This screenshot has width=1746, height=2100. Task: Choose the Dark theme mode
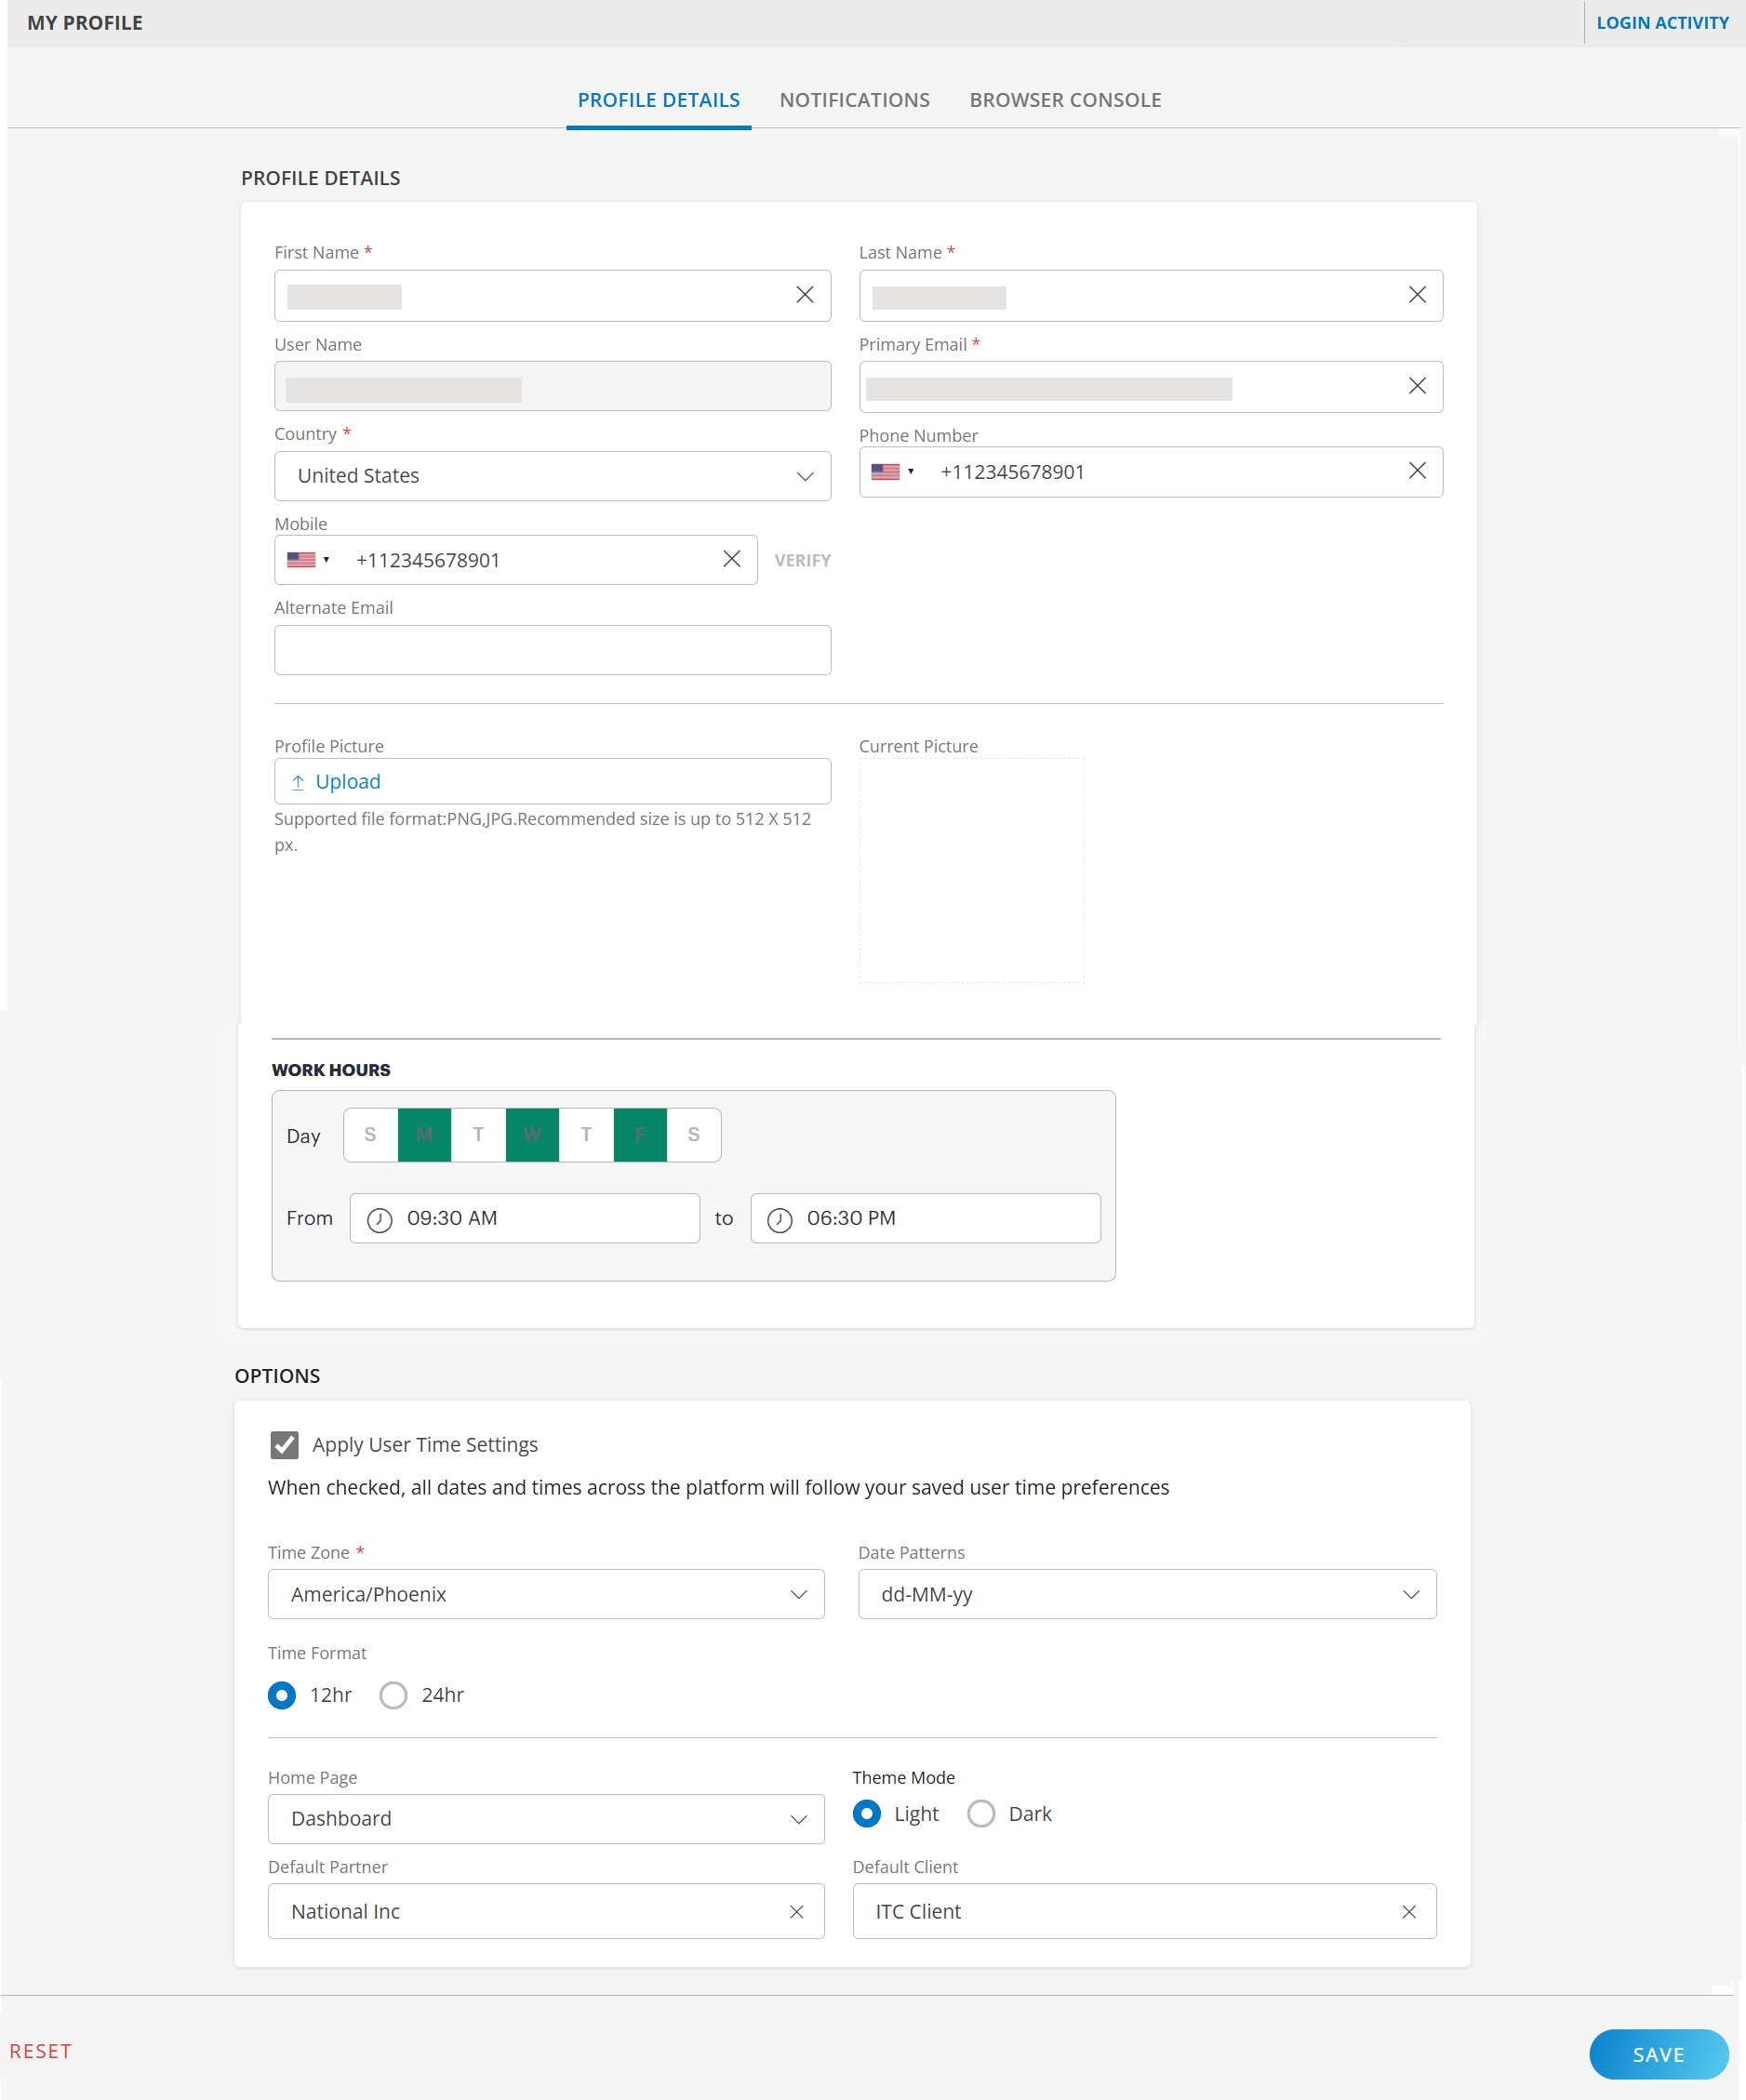981,1814
